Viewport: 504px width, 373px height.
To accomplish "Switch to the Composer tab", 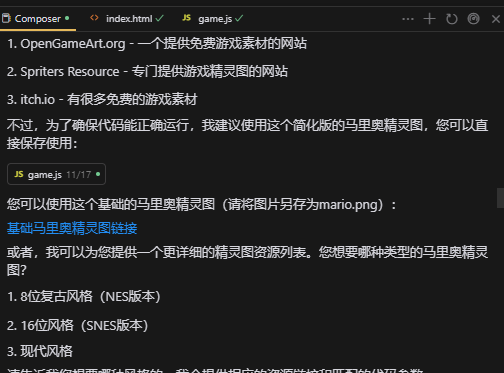I will pos(37,19).
